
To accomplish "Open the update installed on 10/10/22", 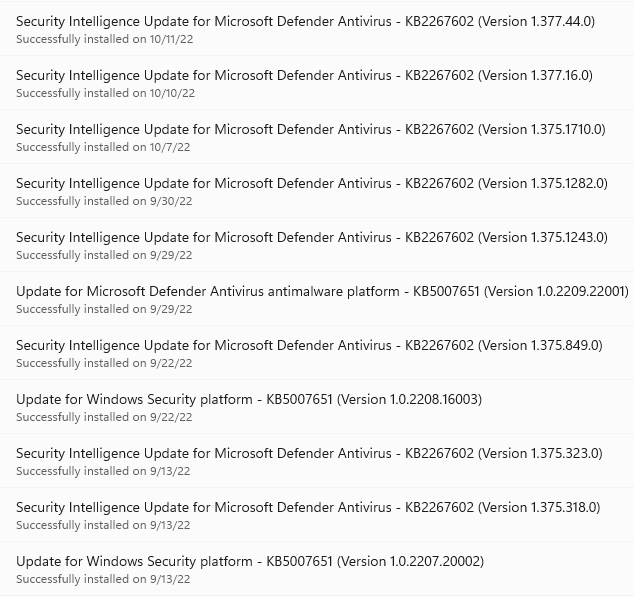I will pos(317,83).
